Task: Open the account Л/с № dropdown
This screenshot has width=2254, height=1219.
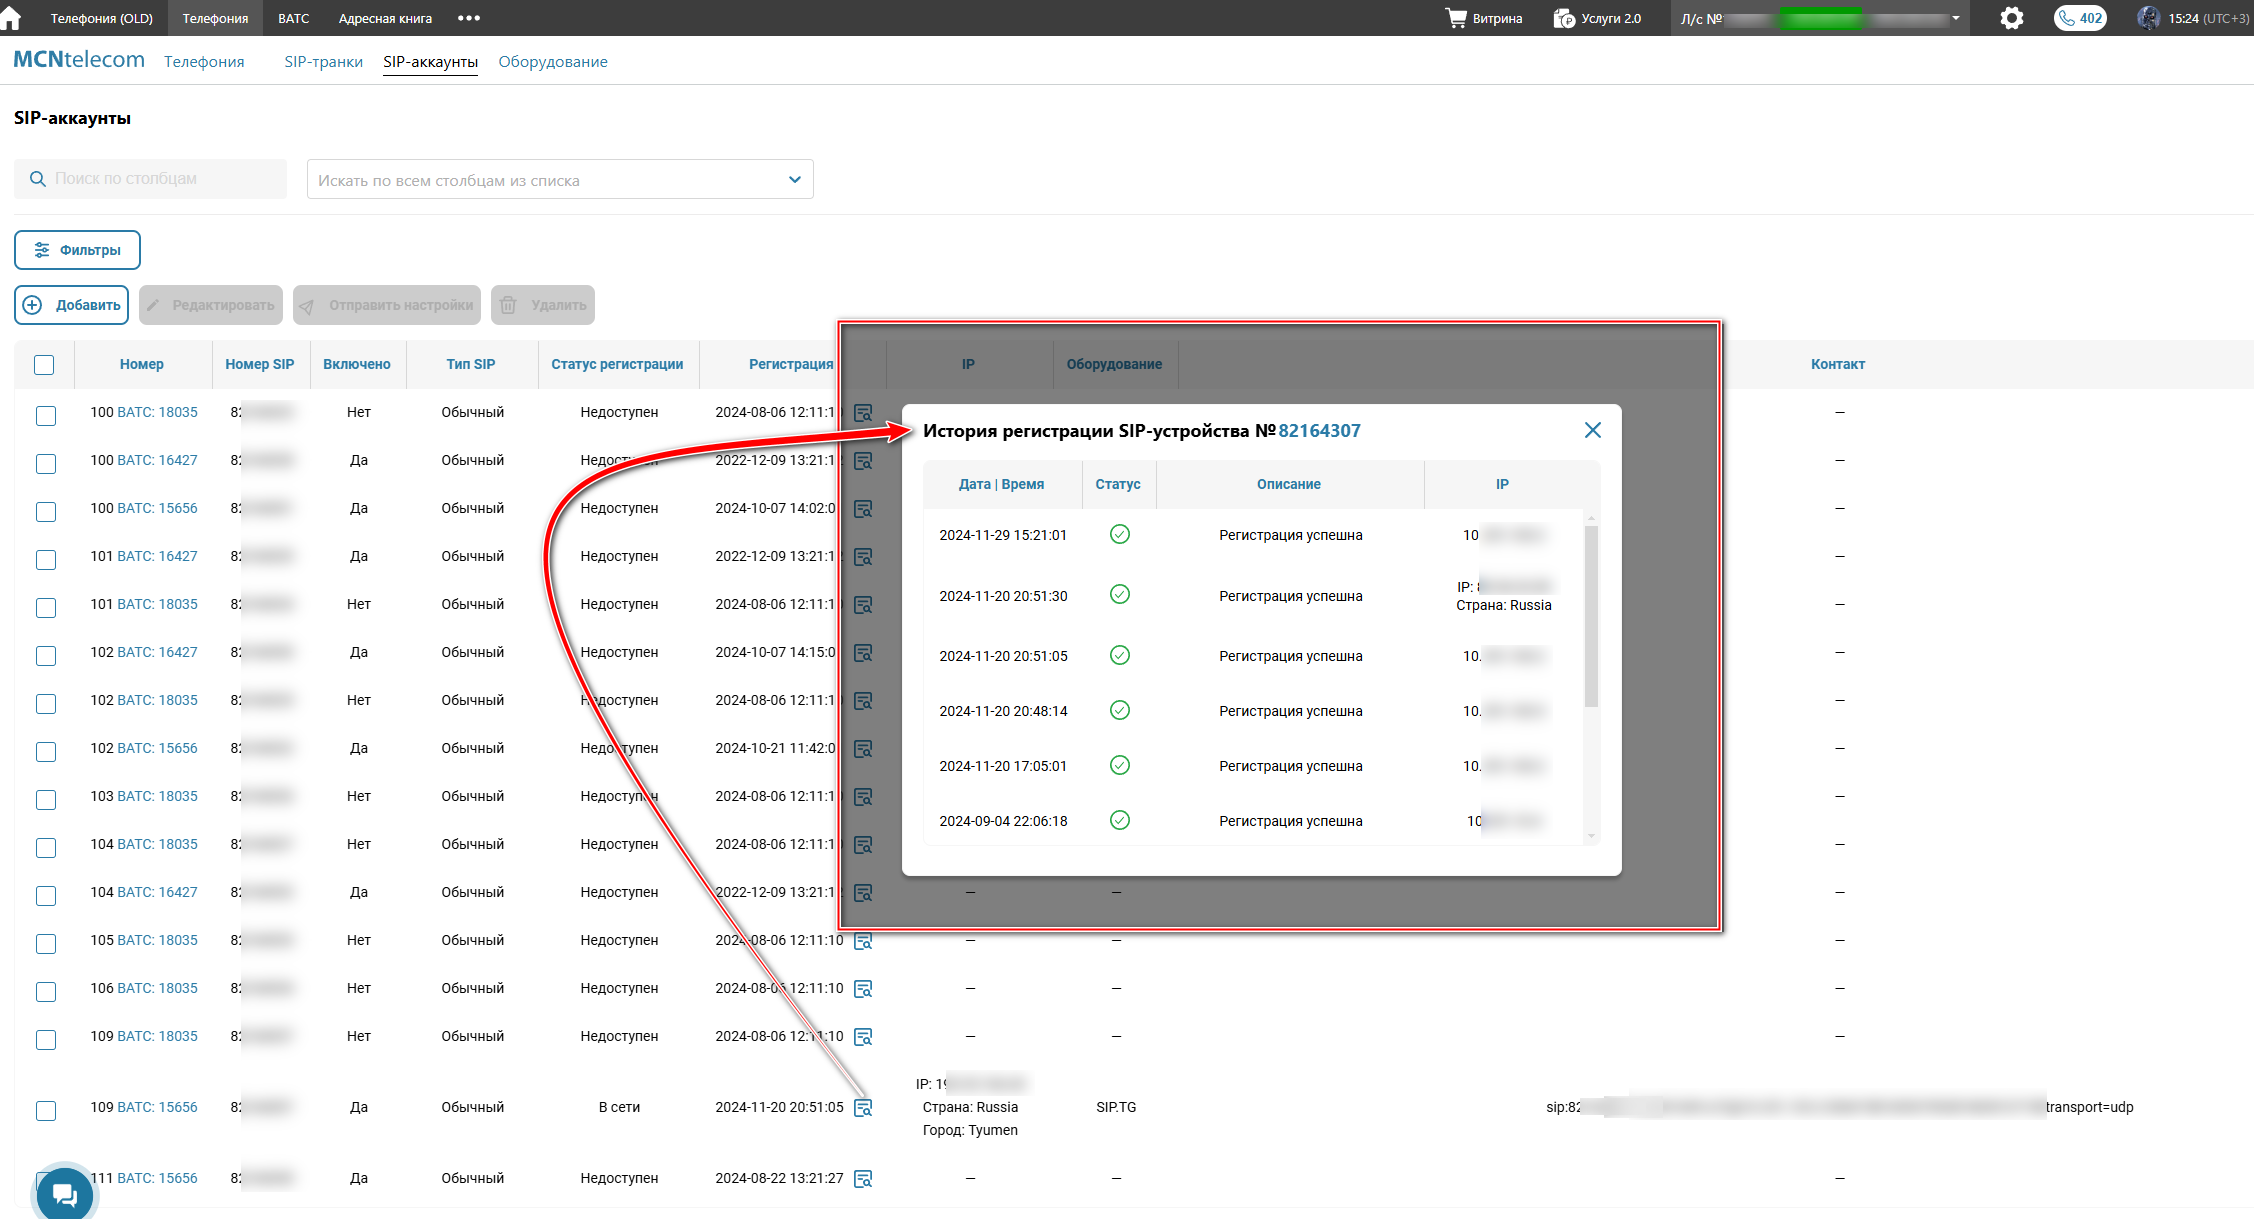Action: 1955,18
